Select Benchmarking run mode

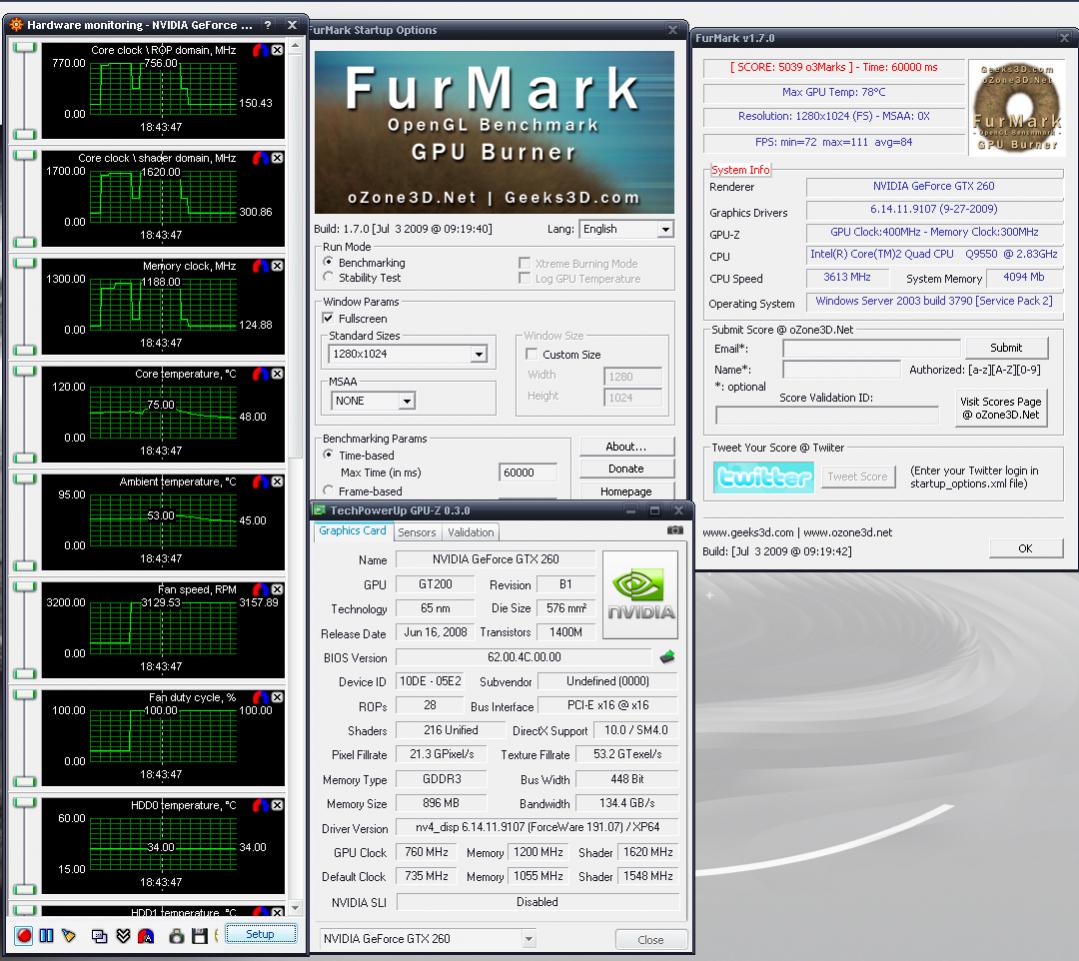coord(329,262)
